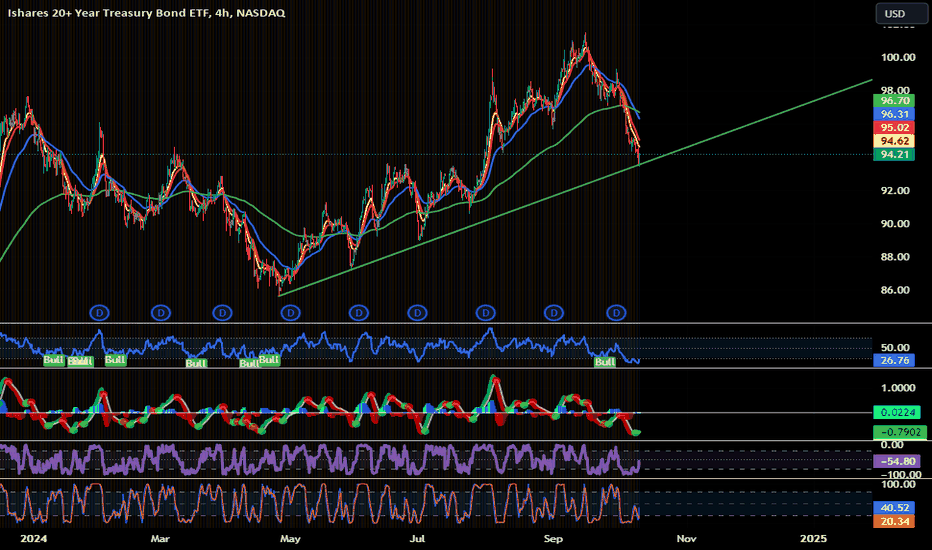Select the green ascending trendline's extension past the last candle

click(x=756, y=122)
